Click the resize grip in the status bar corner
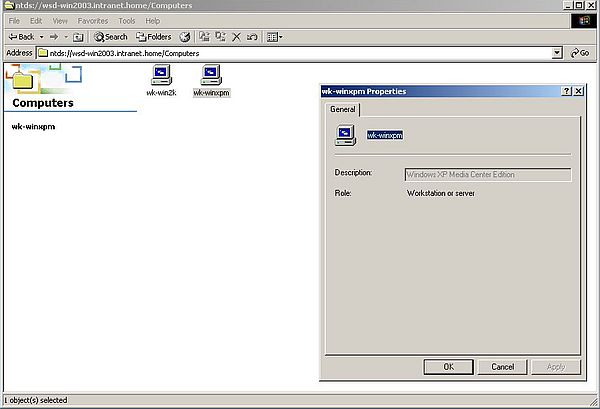600x409 pixels. point(593,401)
